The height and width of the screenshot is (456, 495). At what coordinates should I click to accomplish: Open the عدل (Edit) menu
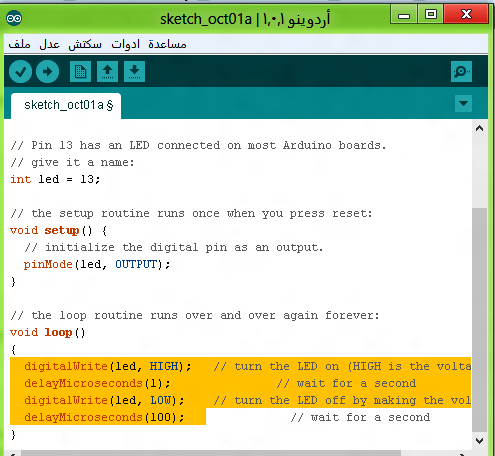(49, 44)
